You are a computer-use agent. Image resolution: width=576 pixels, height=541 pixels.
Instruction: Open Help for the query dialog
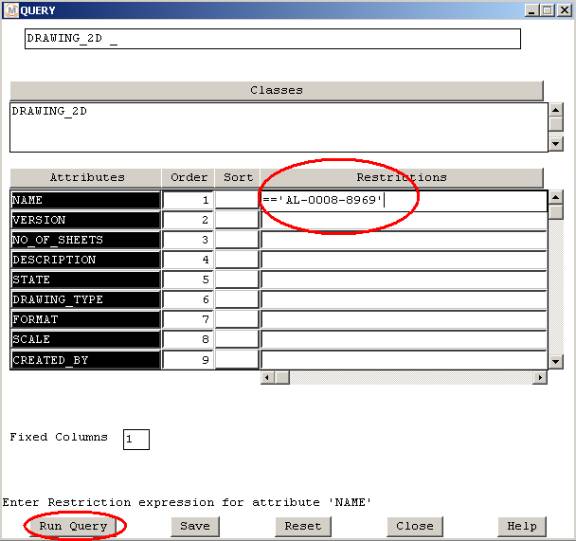click(522, 526)
